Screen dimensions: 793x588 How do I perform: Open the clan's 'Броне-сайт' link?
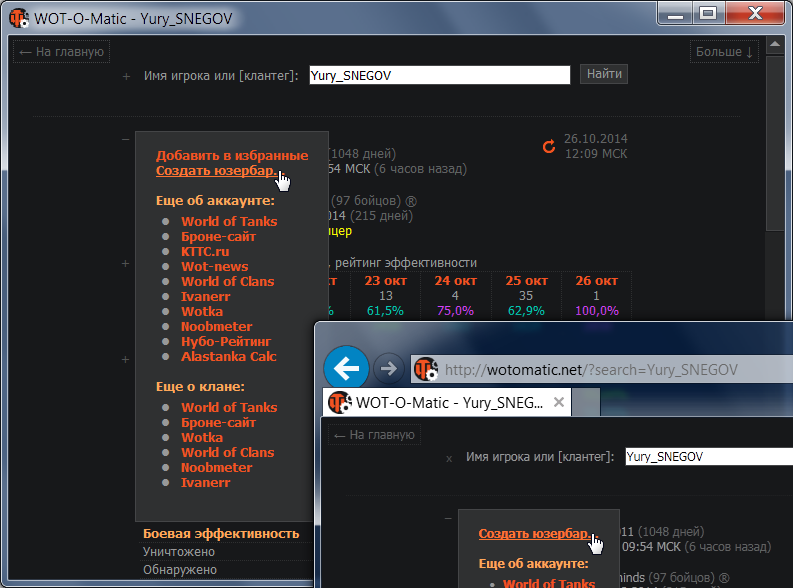[218, 423]
